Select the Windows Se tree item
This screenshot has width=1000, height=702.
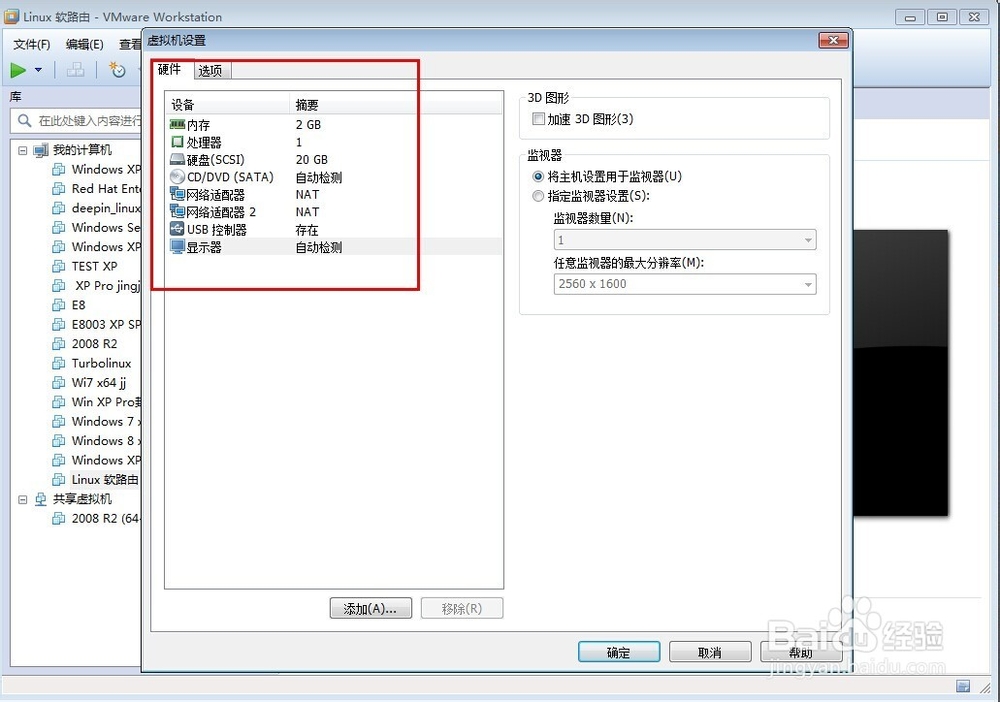pos(106,228)
